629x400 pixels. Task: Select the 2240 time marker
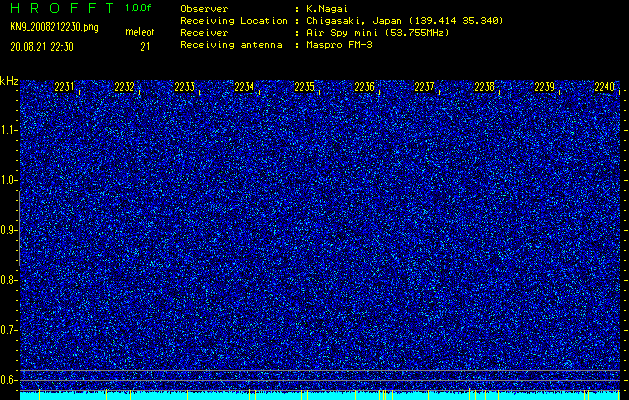tap(604, 87)
